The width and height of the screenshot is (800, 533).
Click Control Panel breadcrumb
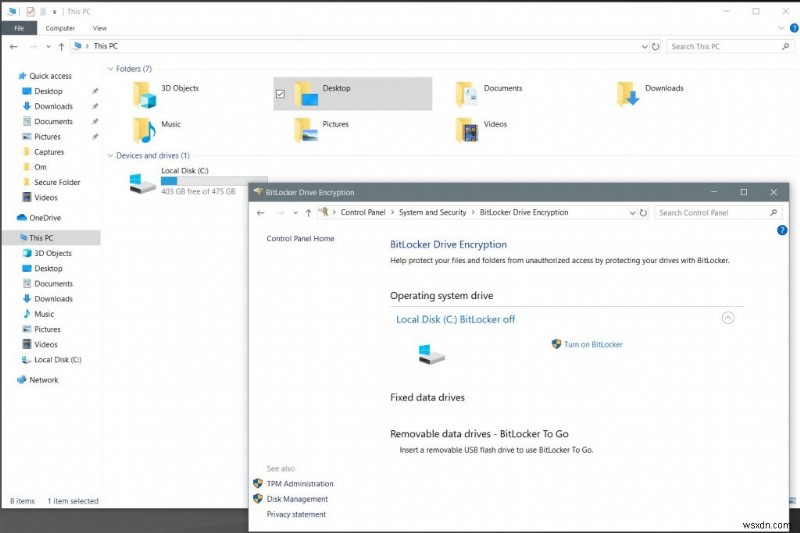[x=363, y=212]
